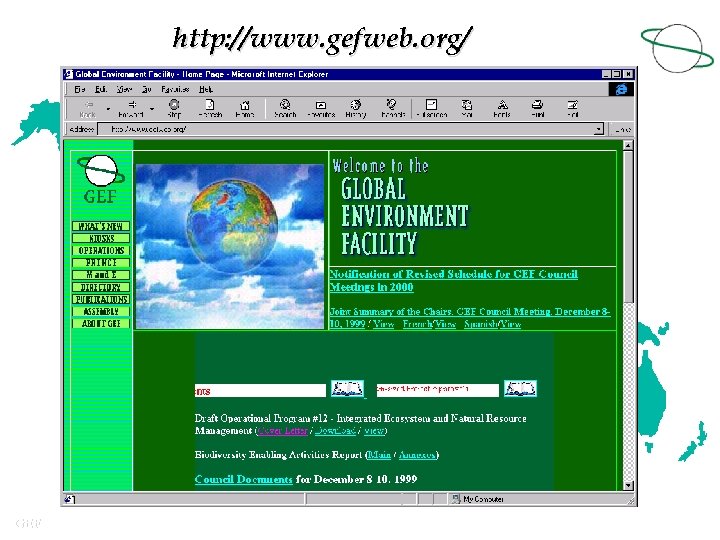720x540 pixels.
Task: Click the PUBLICATIONS sidebar button
Action: click(x=101, y=299)
